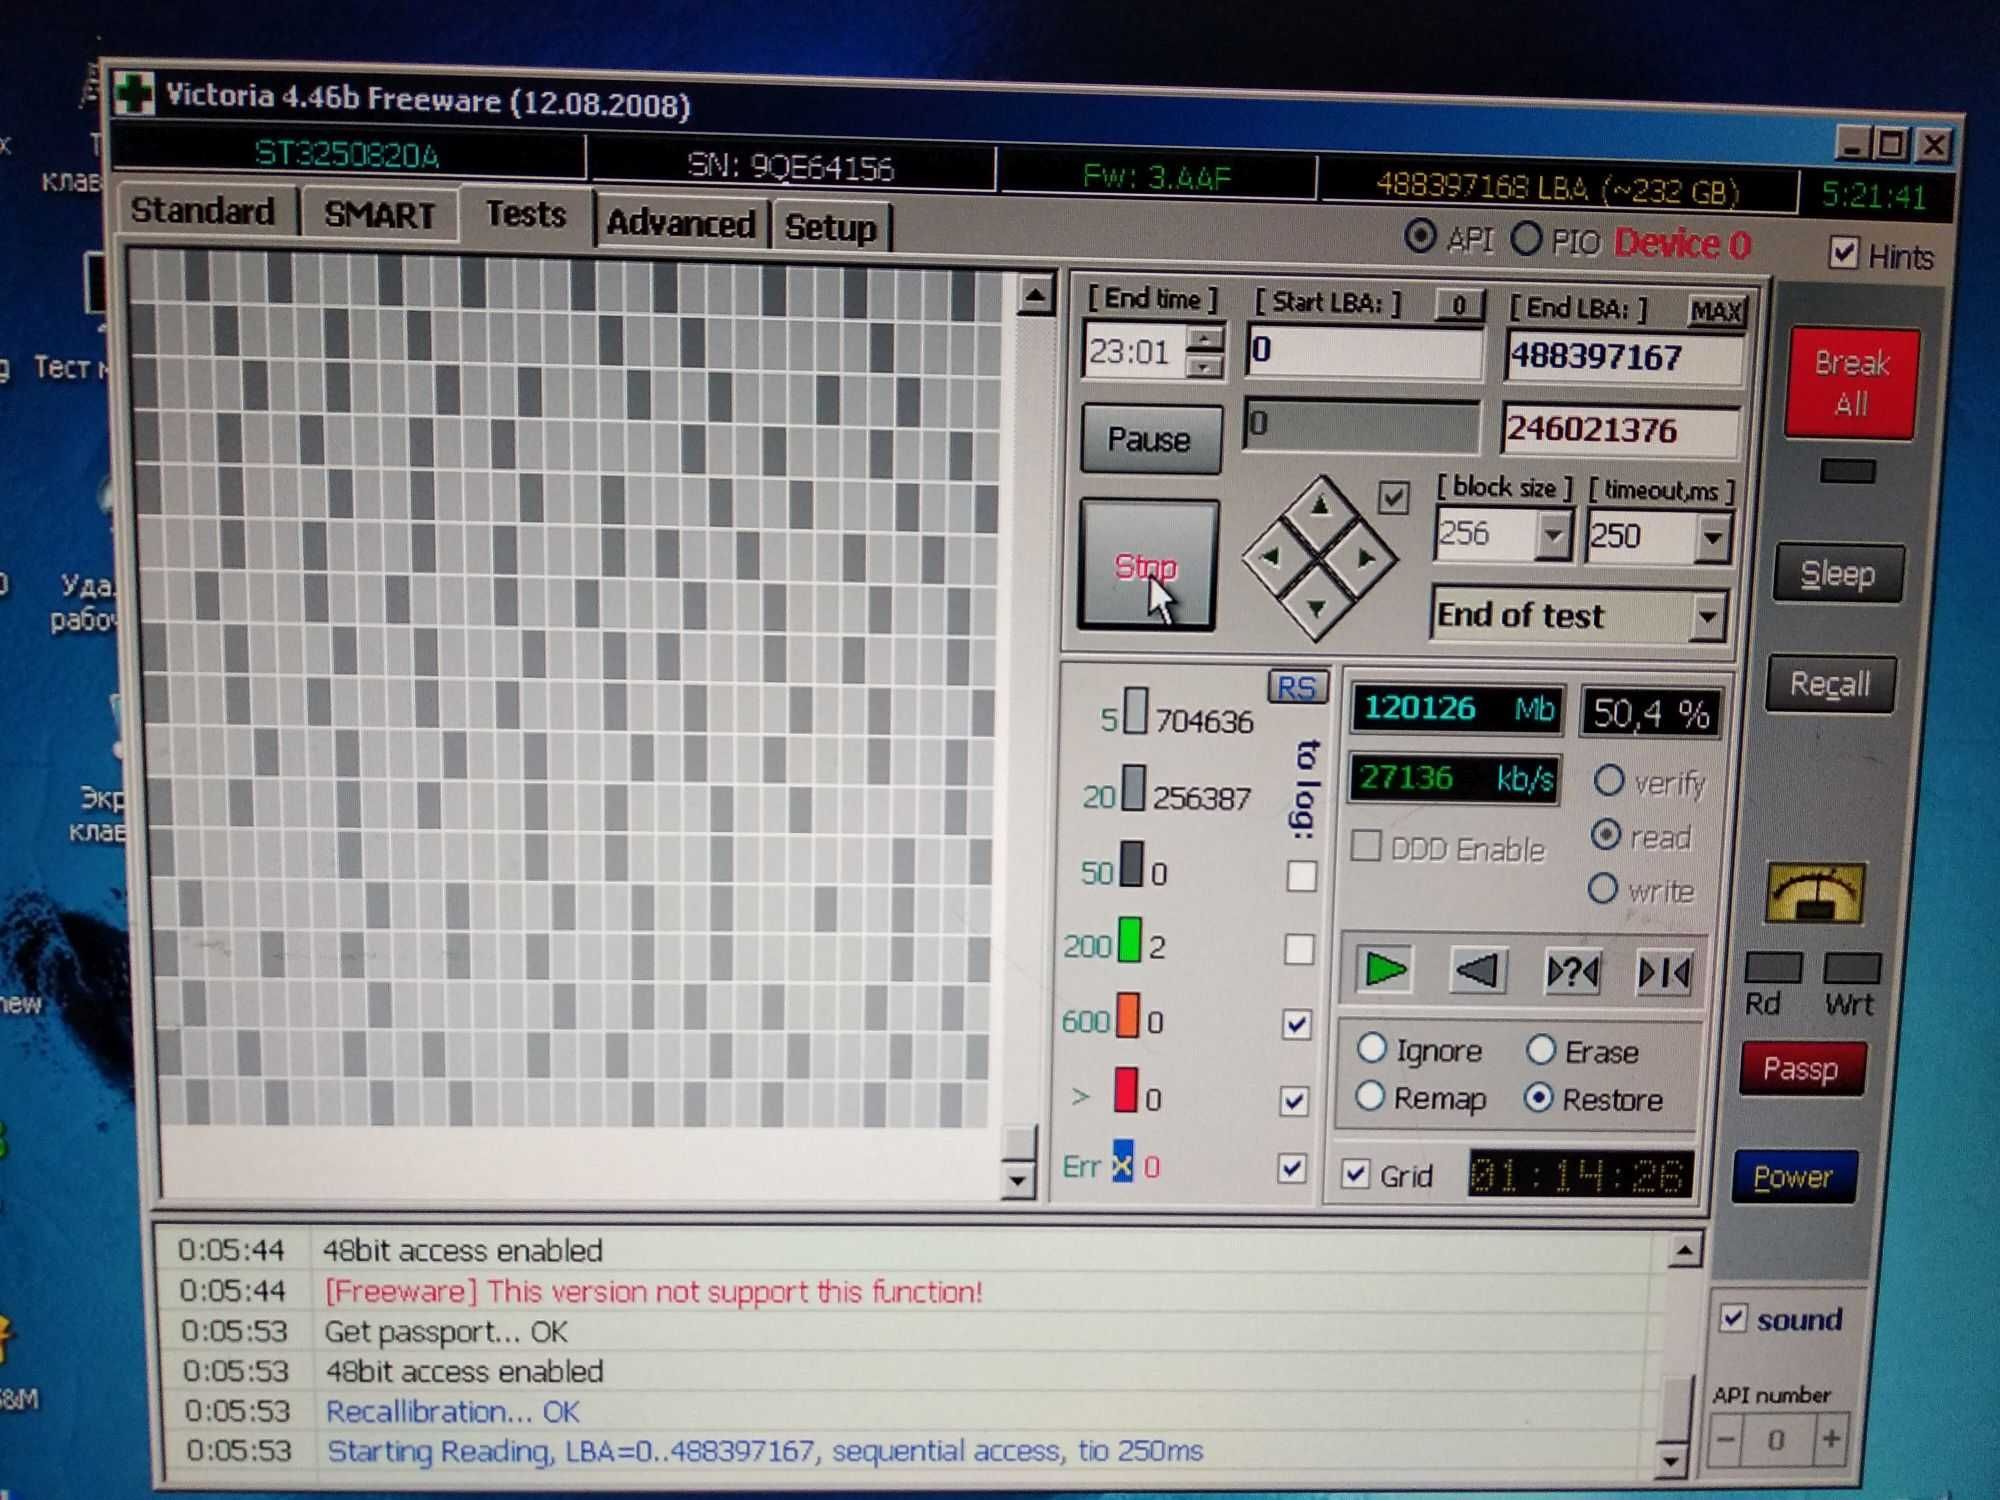The width and height of the screenshot is (2000, 1500).
Task: Toggle the checkbox next to the diamond navigator
Action: 1393,496
